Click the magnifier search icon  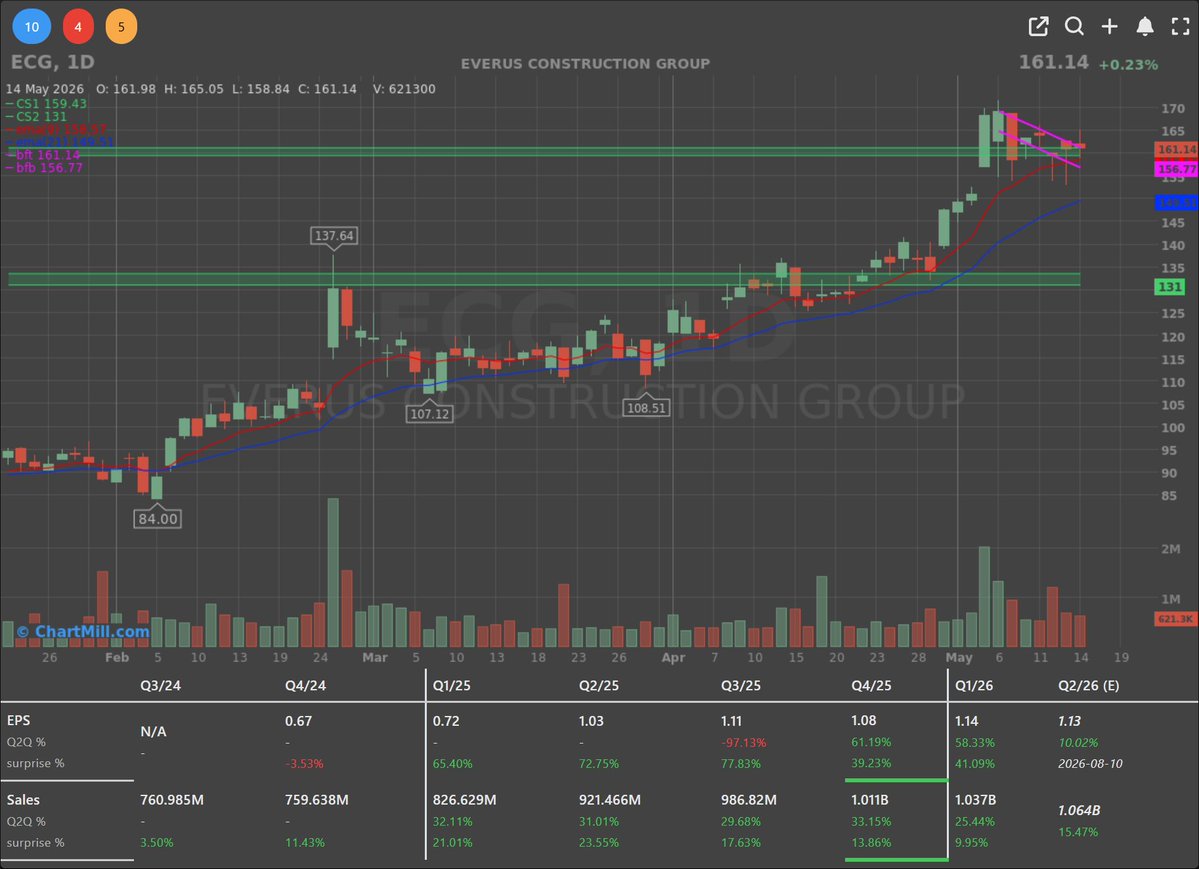[x=1074, y=26]
